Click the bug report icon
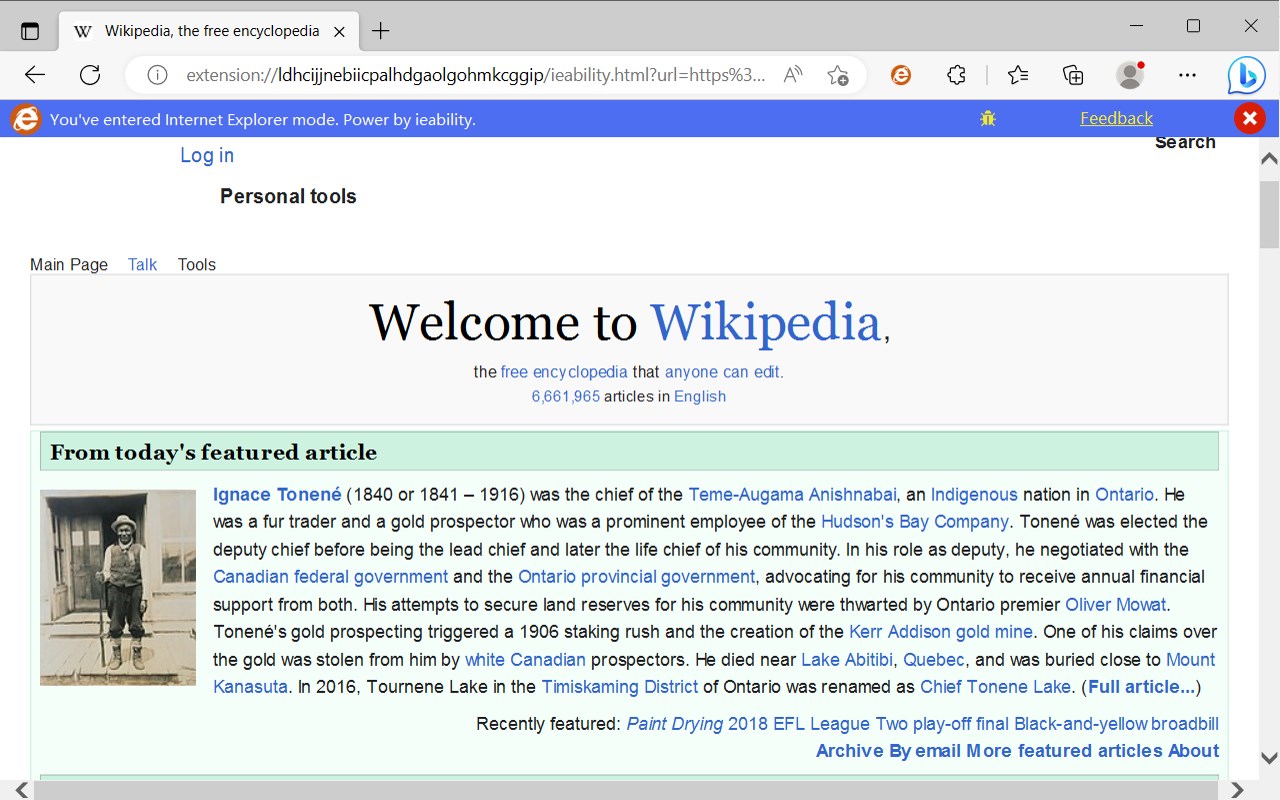This screenshot has height=800, width=1280. coord(988,119)
